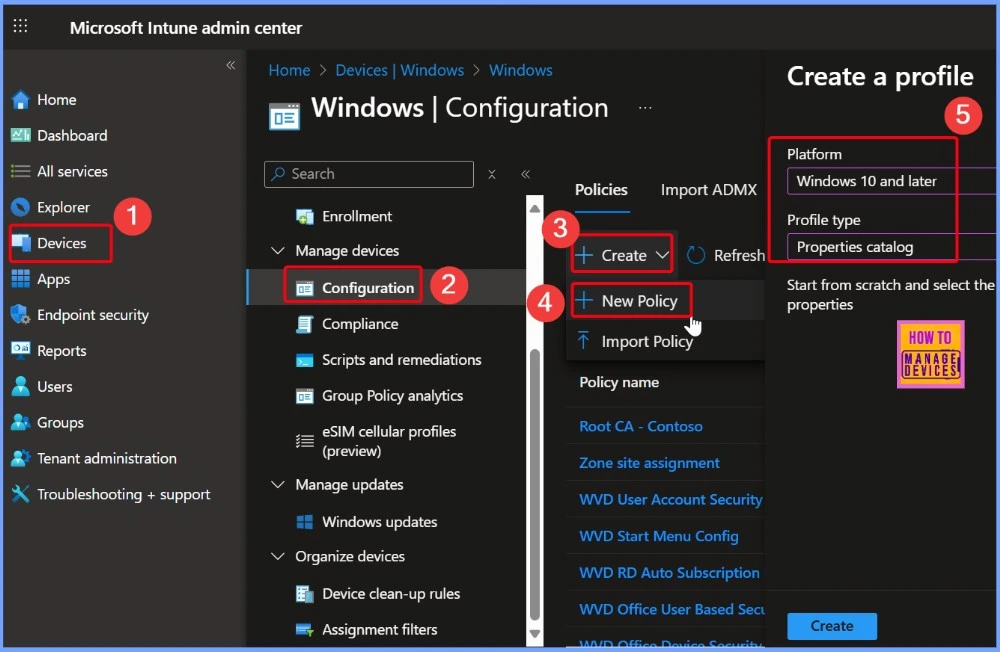
Task: Open WVD RD Auto Subscription policy
Action: pyautogui.click(x=669, y=572)
